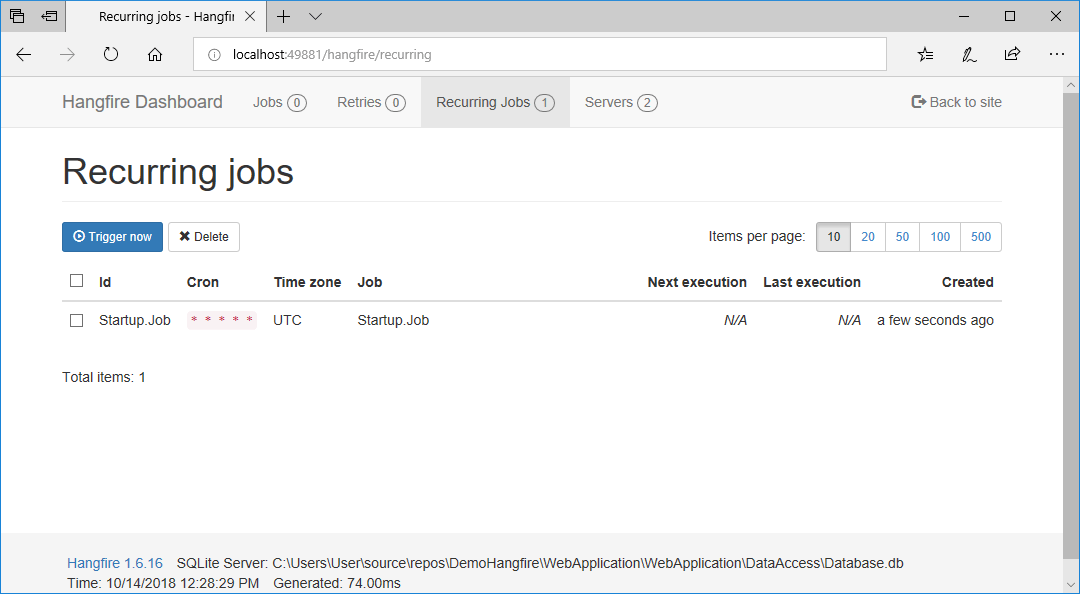Toggle the select-all checkbox in table header
Screen dimensions: 1080x594
click(76, 280)
